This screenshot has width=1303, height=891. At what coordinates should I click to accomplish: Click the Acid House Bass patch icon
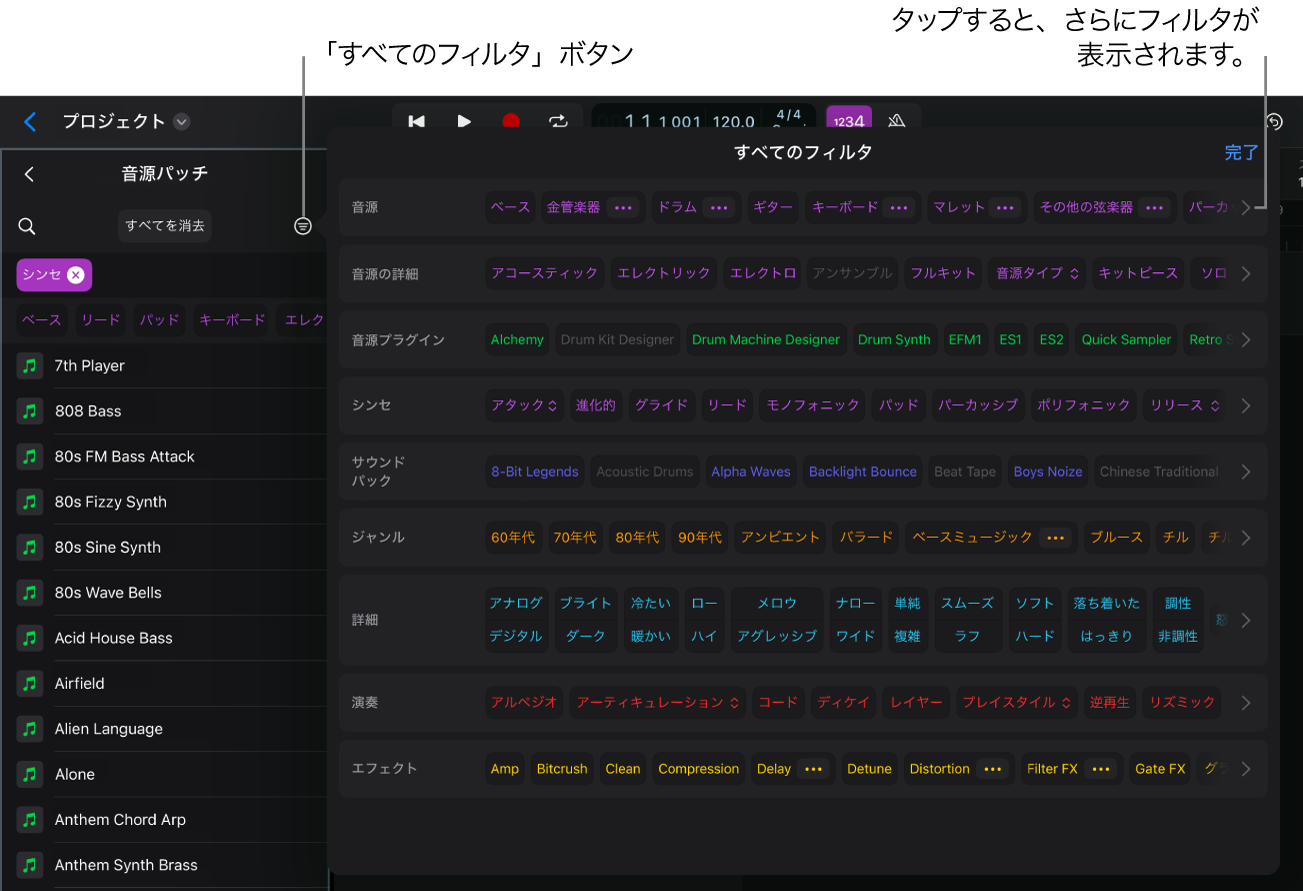[x=30, y=638]
